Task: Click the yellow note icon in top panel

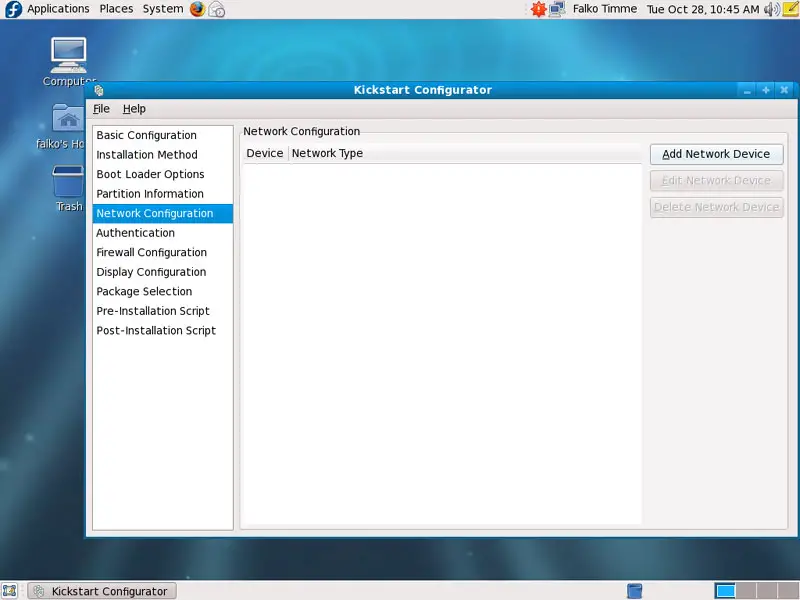Action: pyautogui.click(x=790, y=9)
